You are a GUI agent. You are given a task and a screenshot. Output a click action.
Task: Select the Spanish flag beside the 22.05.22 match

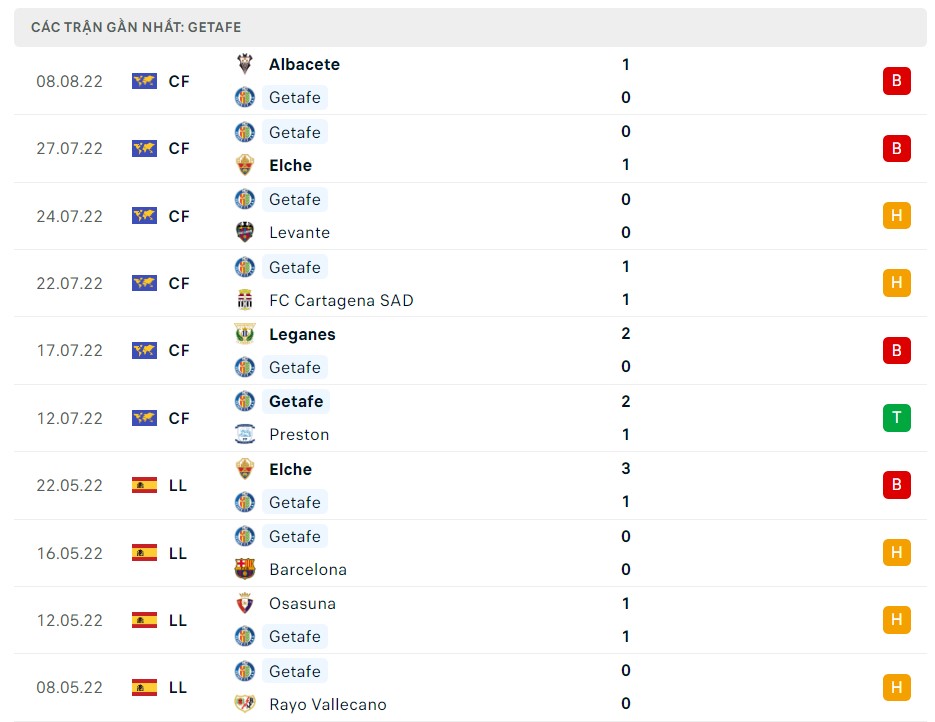(144, 485)
